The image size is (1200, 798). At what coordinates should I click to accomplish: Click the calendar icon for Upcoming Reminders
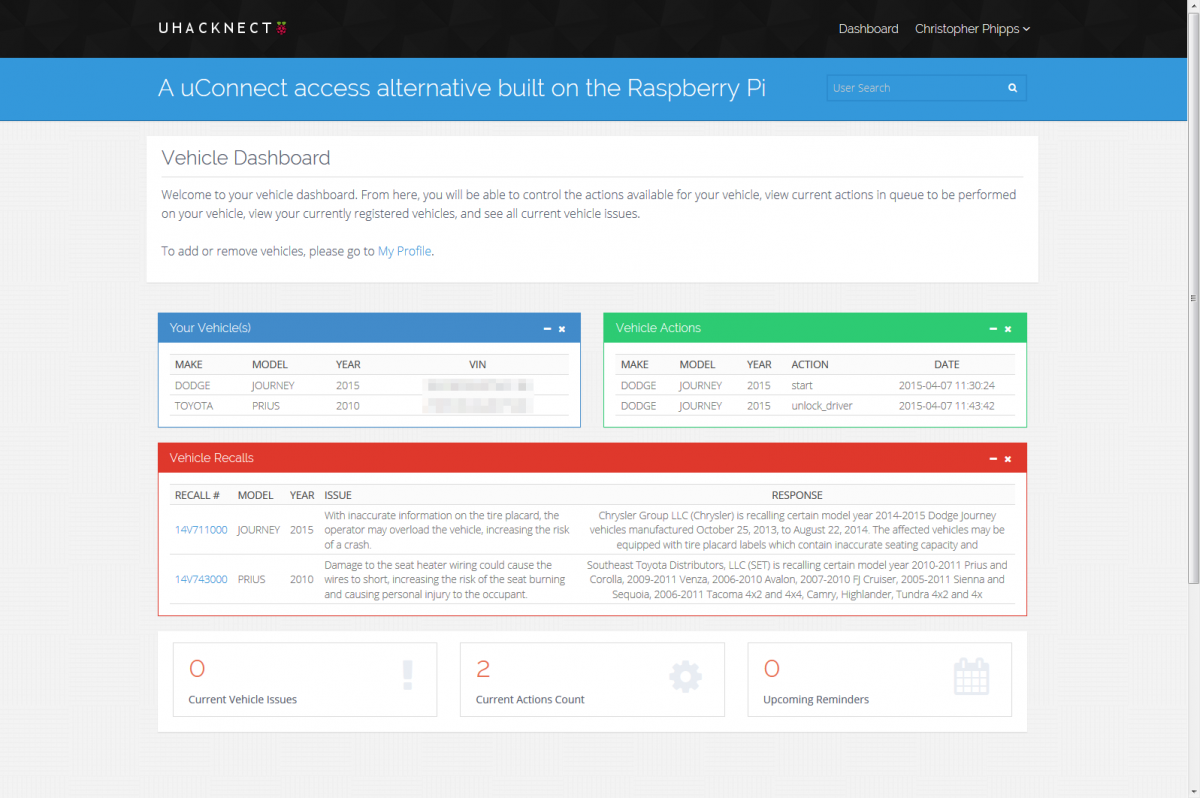point(972,677)
